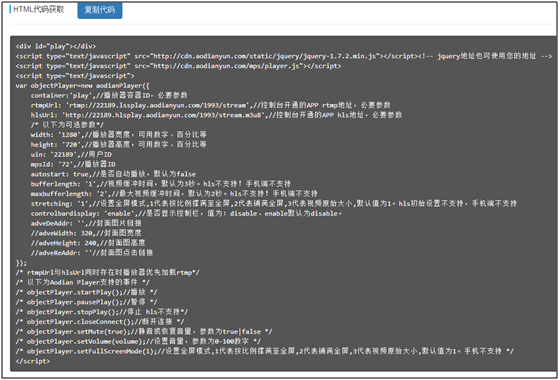
Task: Click the uin: '22189' line
Action: click(71, 155)
